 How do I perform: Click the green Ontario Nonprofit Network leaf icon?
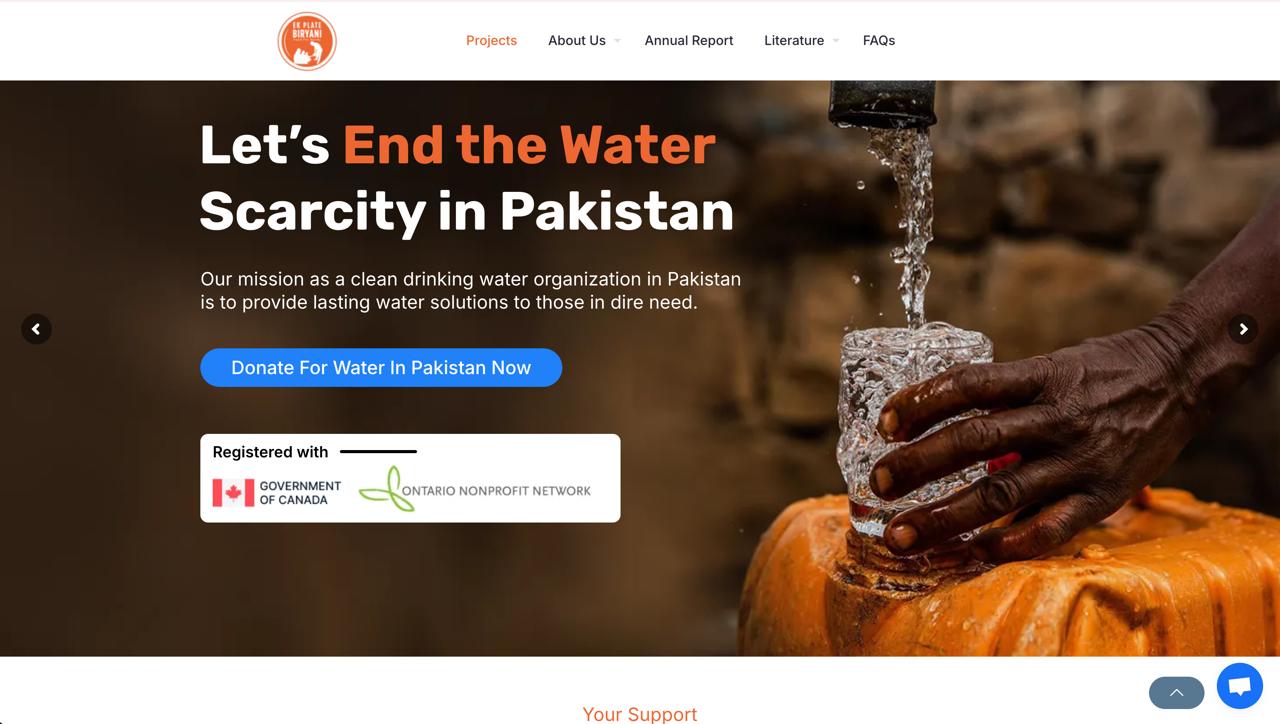(383, 489)
